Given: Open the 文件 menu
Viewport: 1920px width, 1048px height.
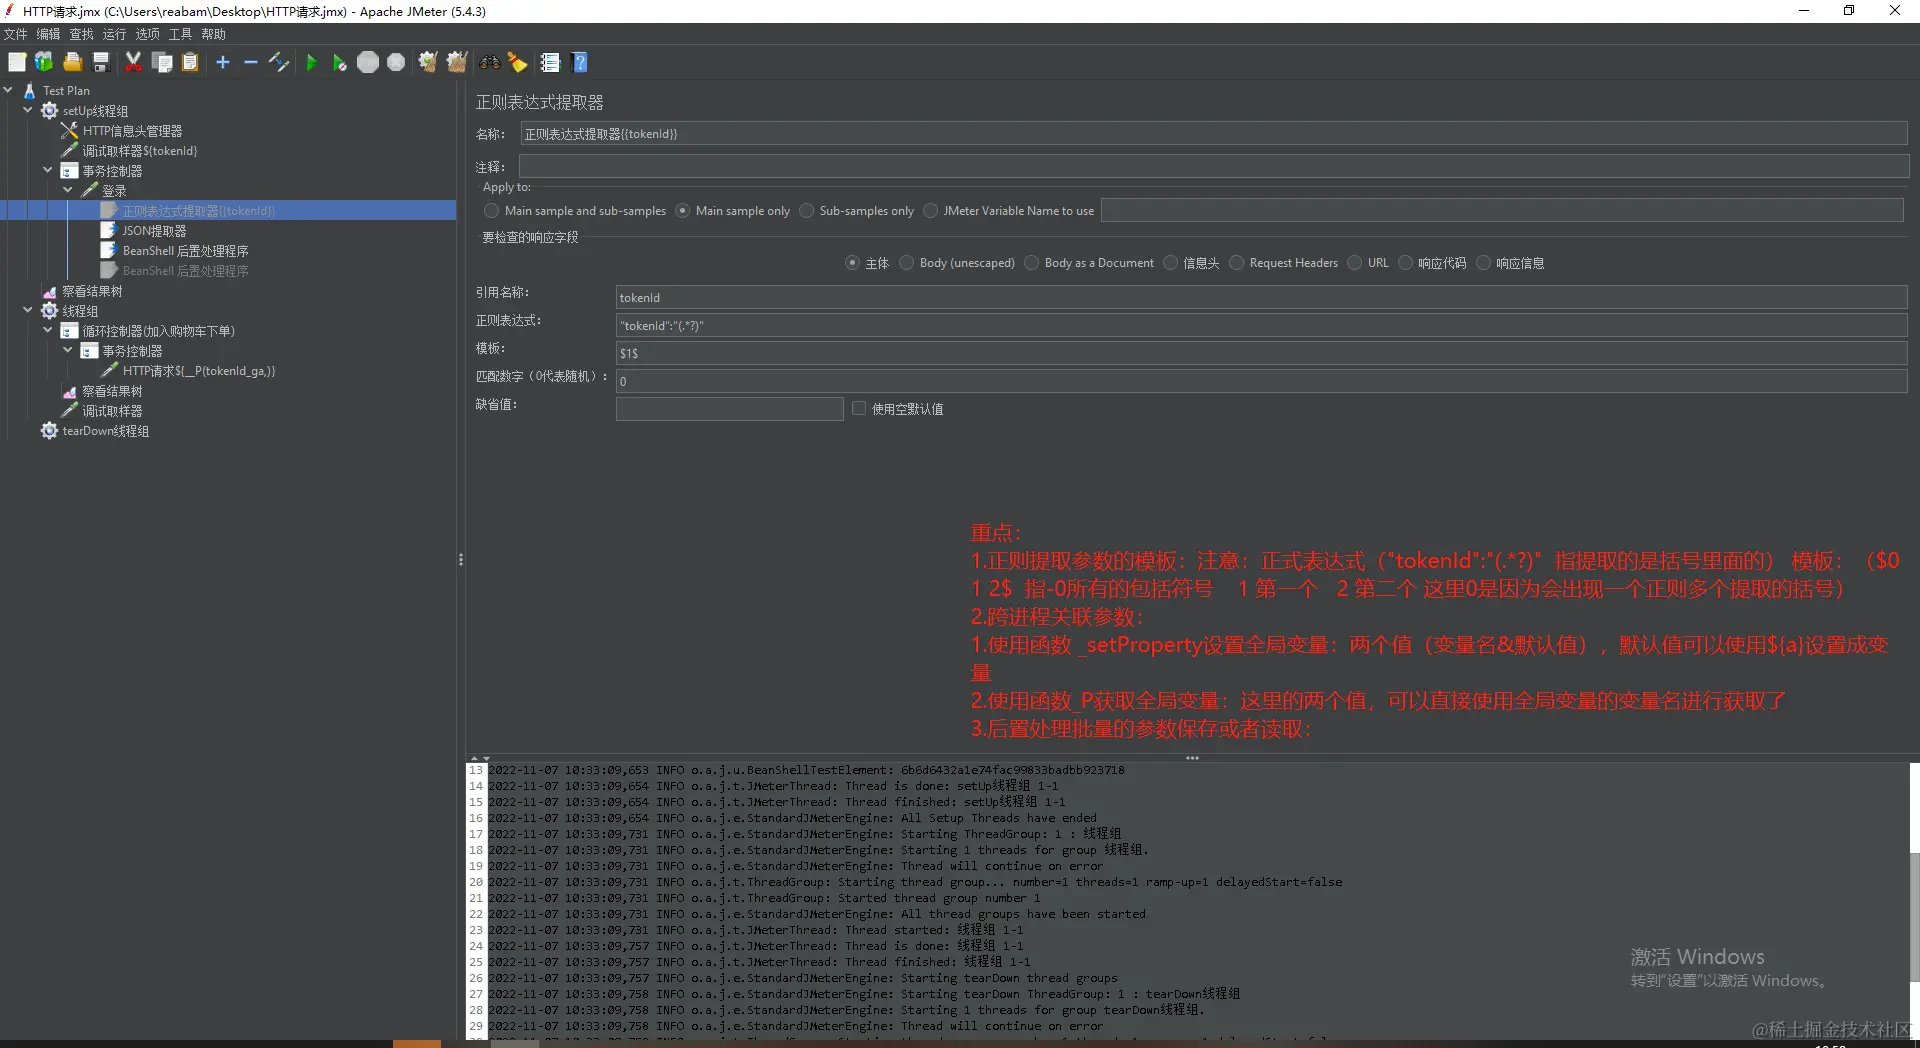Looking at the screenshot, I should (16, 34).
